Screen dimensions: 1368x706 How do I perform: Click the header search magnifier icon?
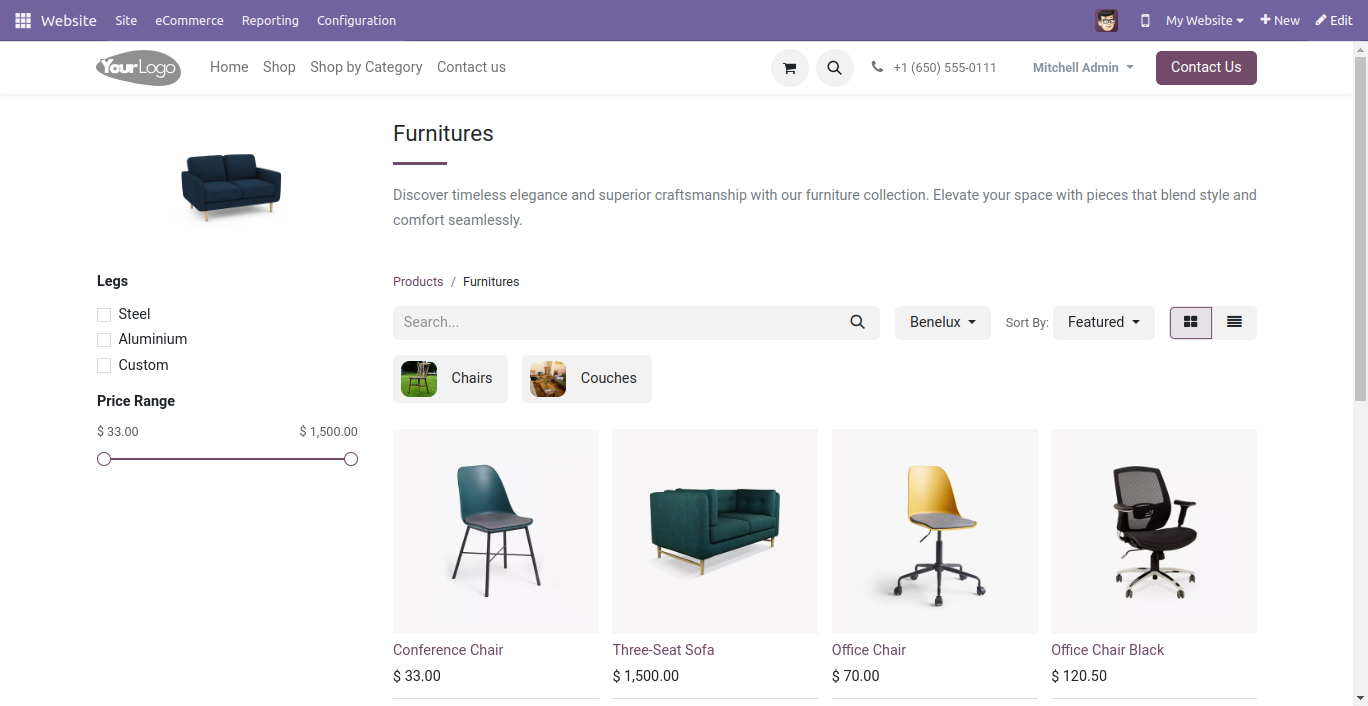coord(834,68)
